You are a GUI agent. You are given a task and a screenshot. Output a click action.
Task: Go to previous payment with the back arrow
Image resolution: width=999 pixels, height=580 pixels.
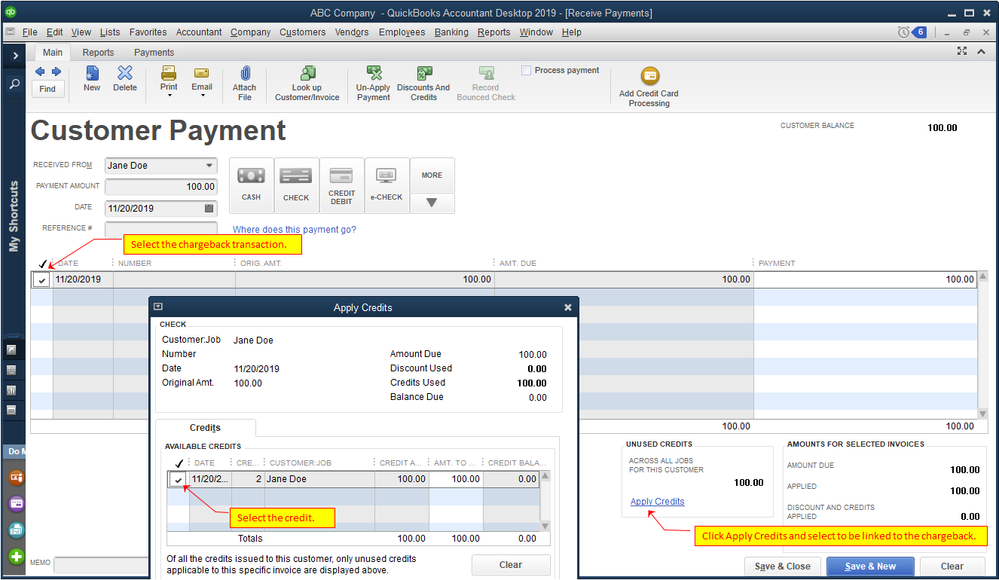point(40,71)
